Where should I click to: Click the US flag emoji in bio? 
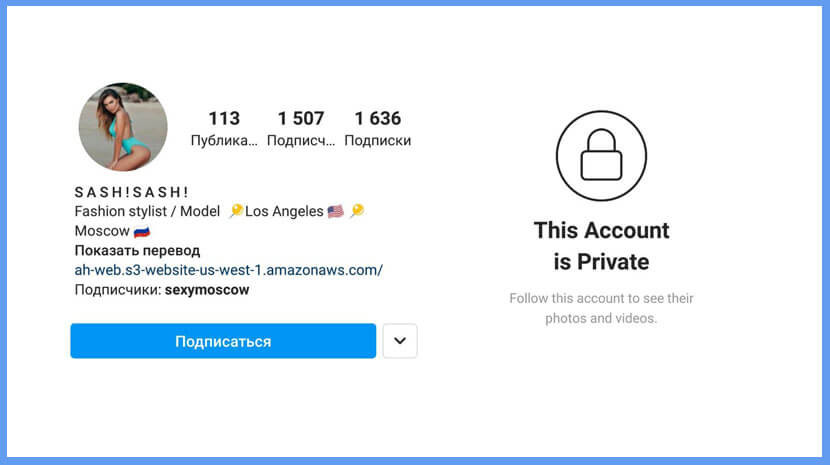pyautogui.click(x=336, y=211)
